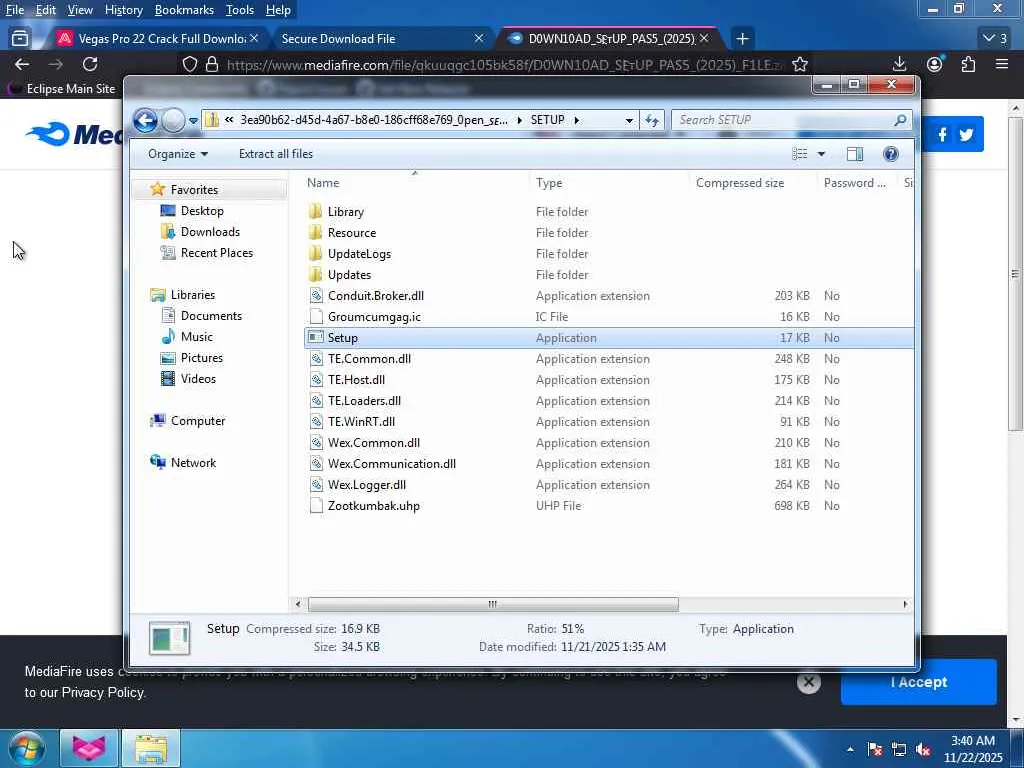The height and width of the screenshot is (768, 1024).
Task: Open the views dropdown arrow
Action: (822, 154)
